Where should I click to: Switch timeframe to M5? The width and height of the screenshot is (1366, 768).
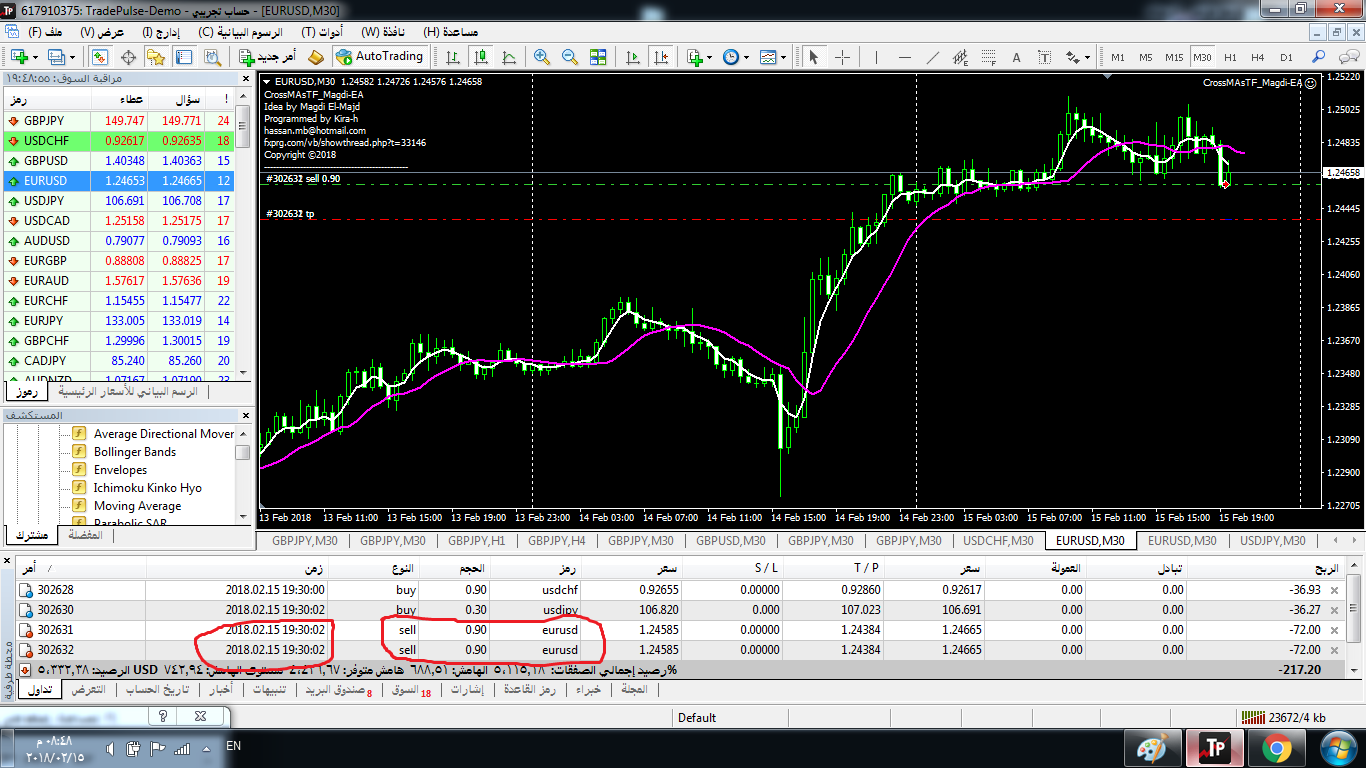pos(1146,57)
